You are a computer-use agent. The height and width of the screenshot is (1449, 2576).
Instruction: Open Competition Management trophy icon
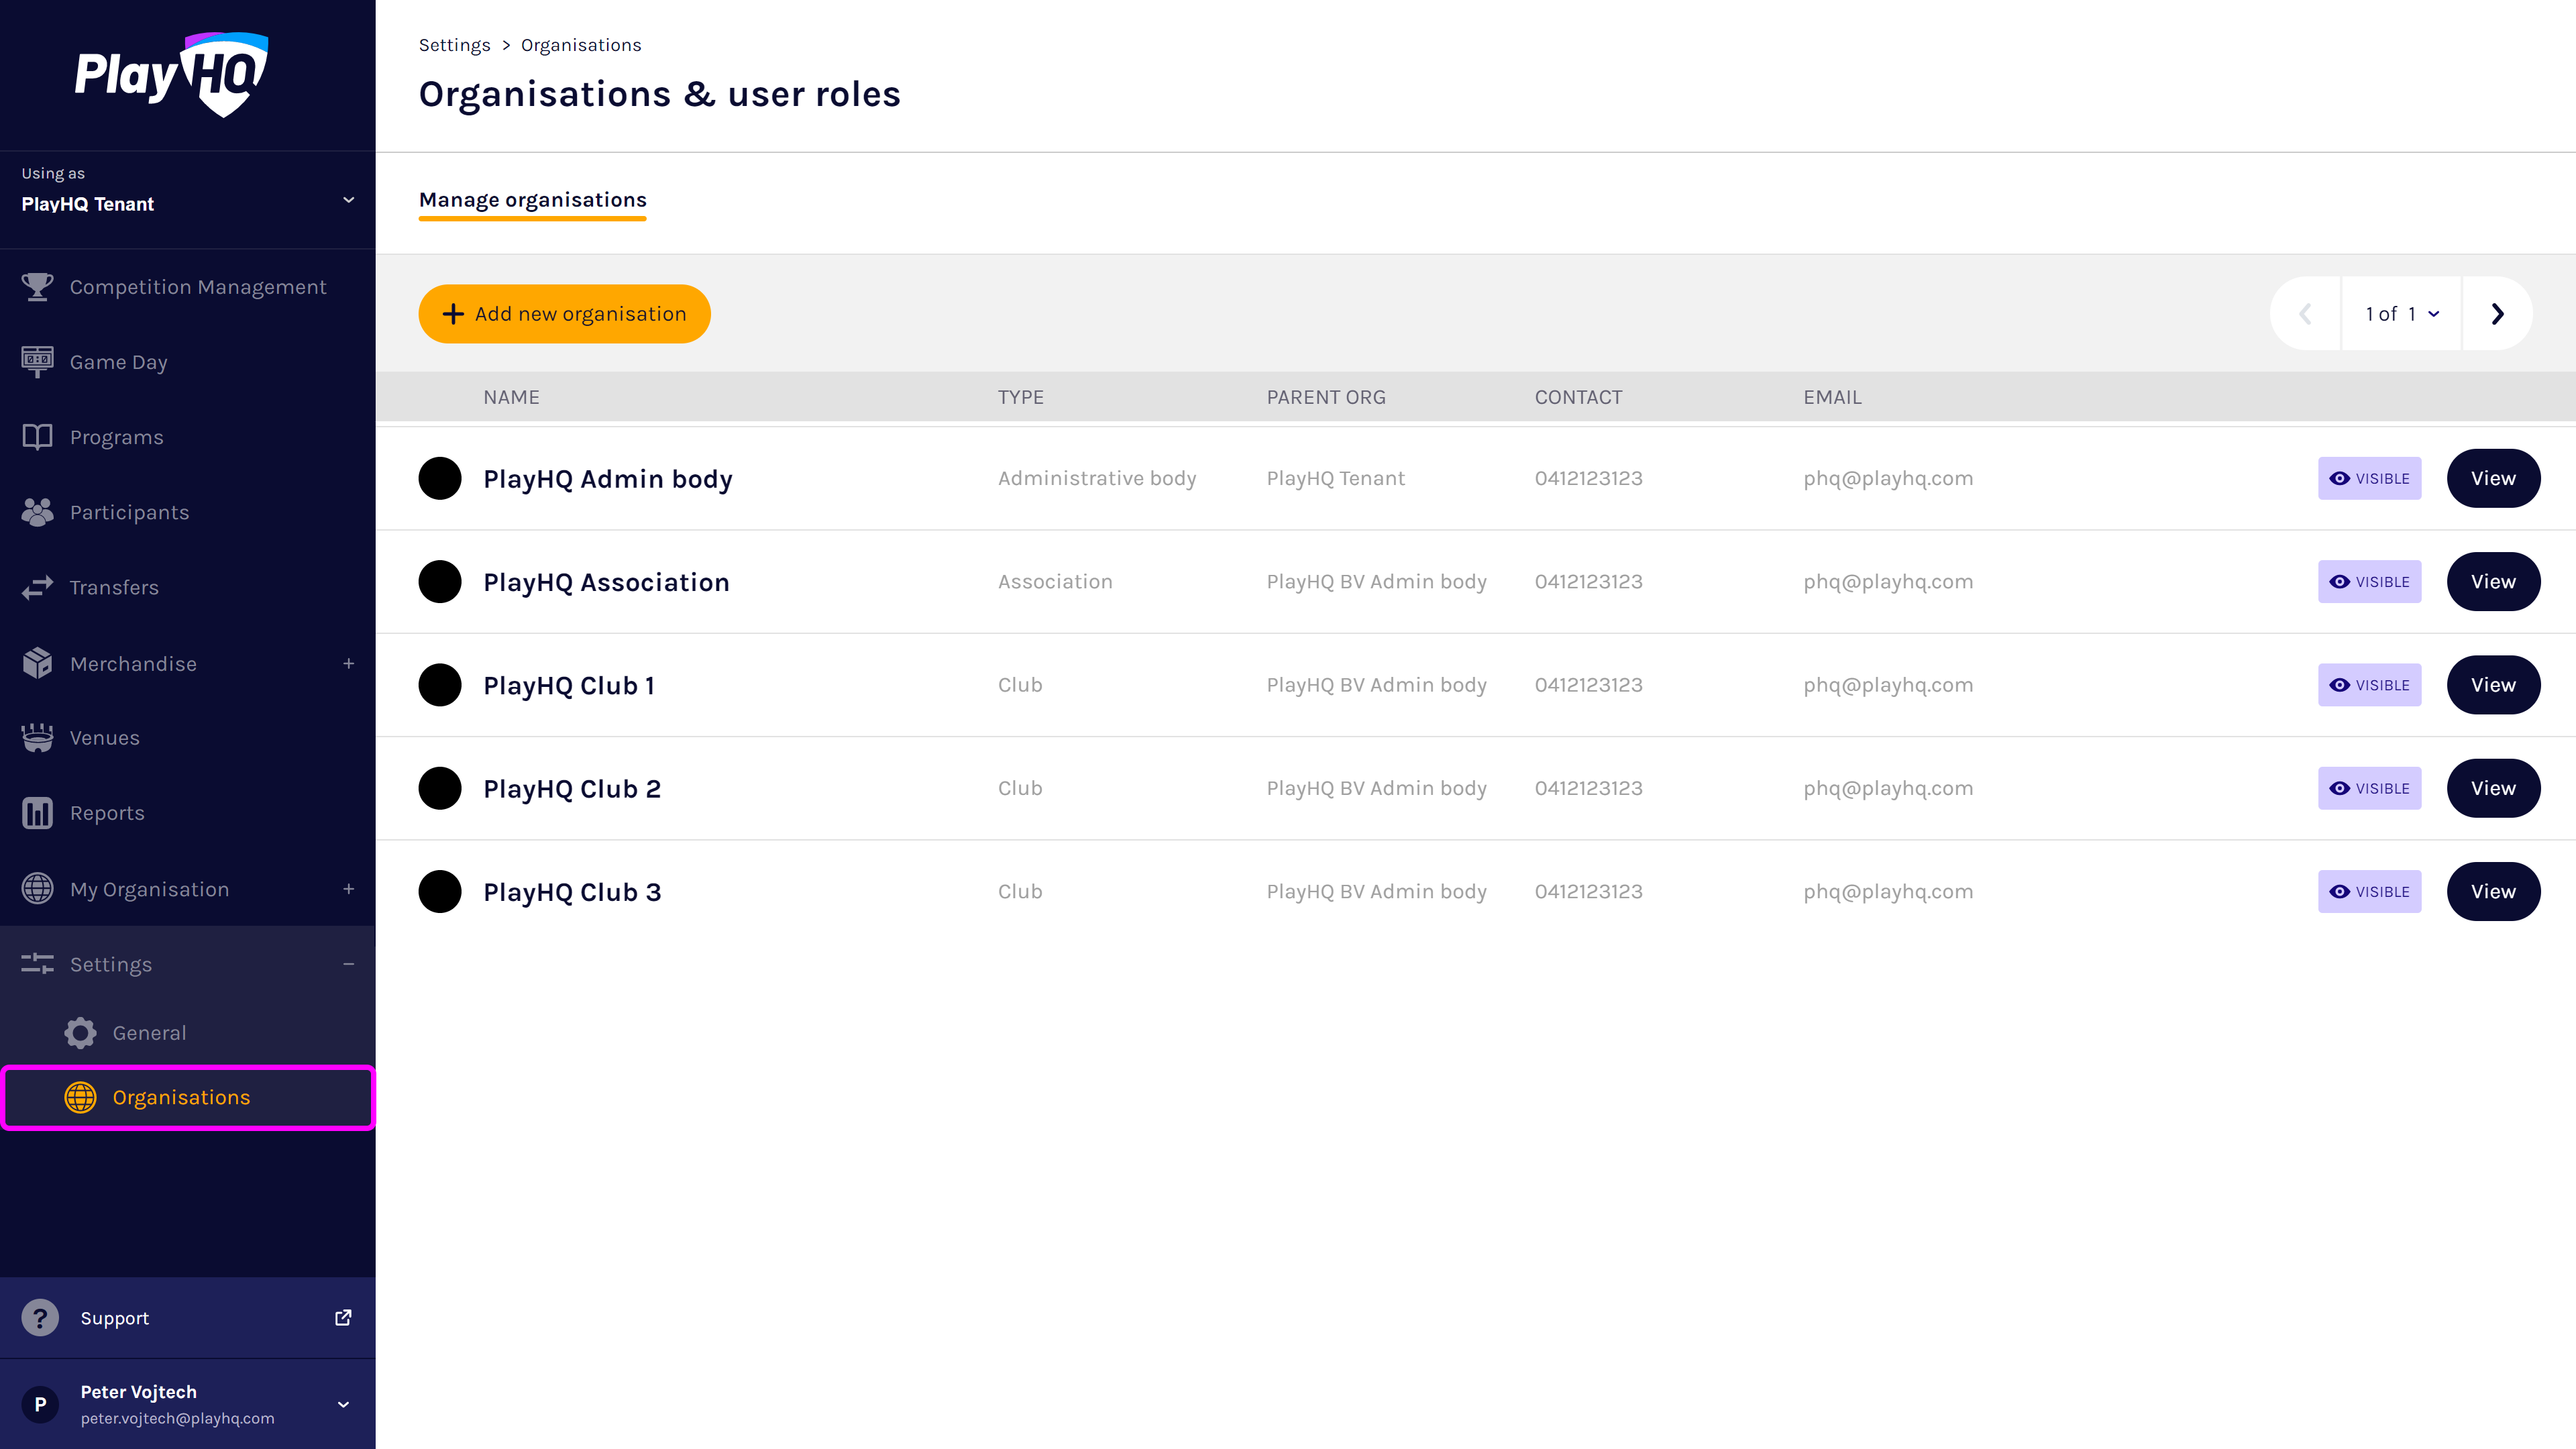[37, 287]
